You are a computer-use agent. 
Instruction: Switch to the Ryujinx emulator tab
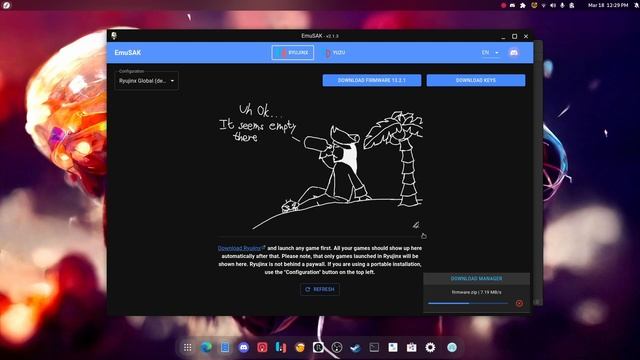click(x=293, y=53)
